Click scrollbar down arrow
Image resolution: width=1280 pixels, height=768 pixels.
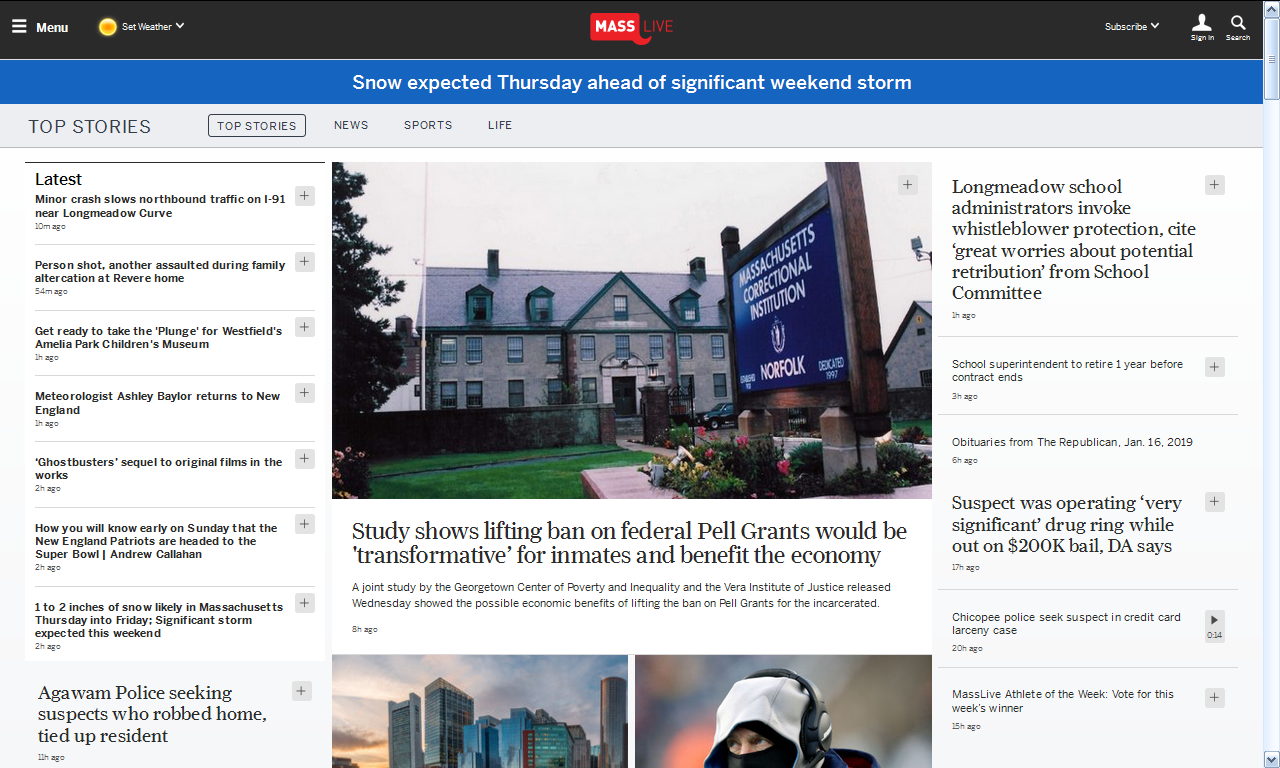tap(1271, 759)
